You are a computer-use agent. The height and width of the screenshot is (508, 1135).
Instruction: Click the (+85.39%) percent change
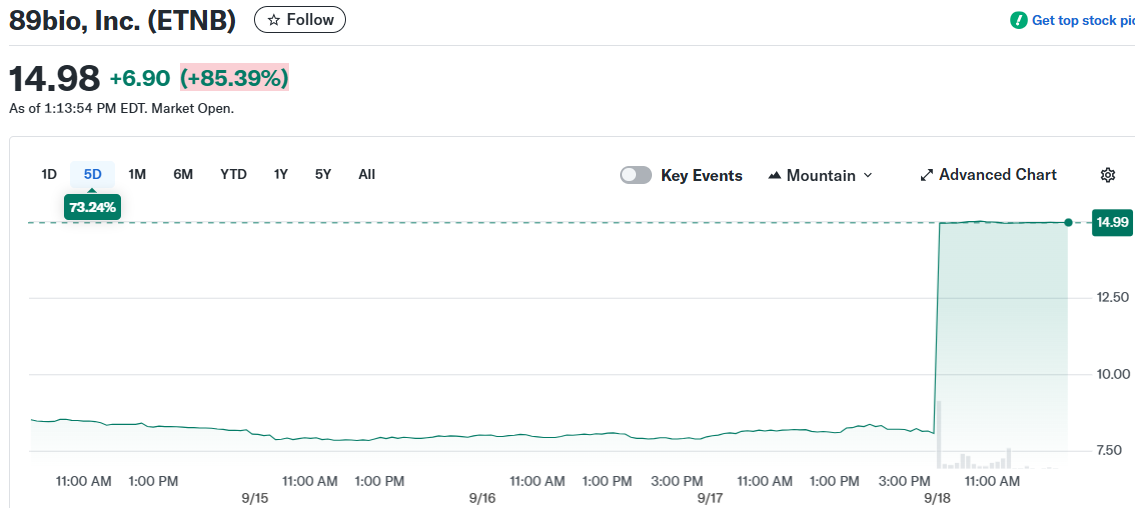coord(235,78)
